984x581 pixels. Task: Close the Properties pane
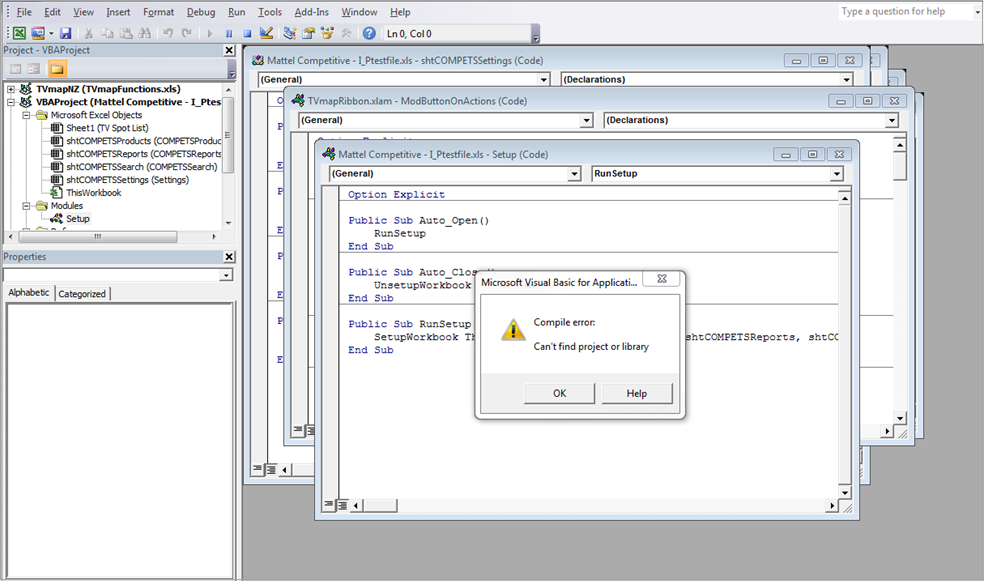[229, 257]
